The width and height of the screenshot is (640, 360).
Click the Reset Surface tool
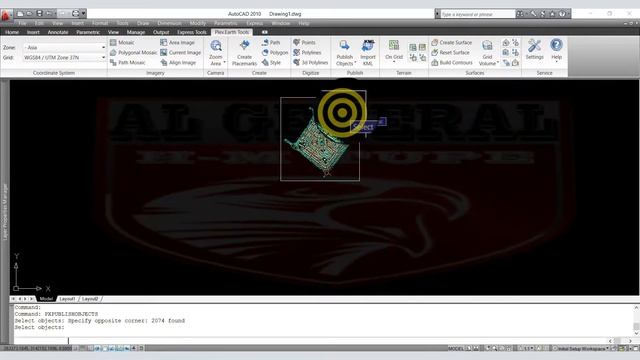(x=451, y=53)
